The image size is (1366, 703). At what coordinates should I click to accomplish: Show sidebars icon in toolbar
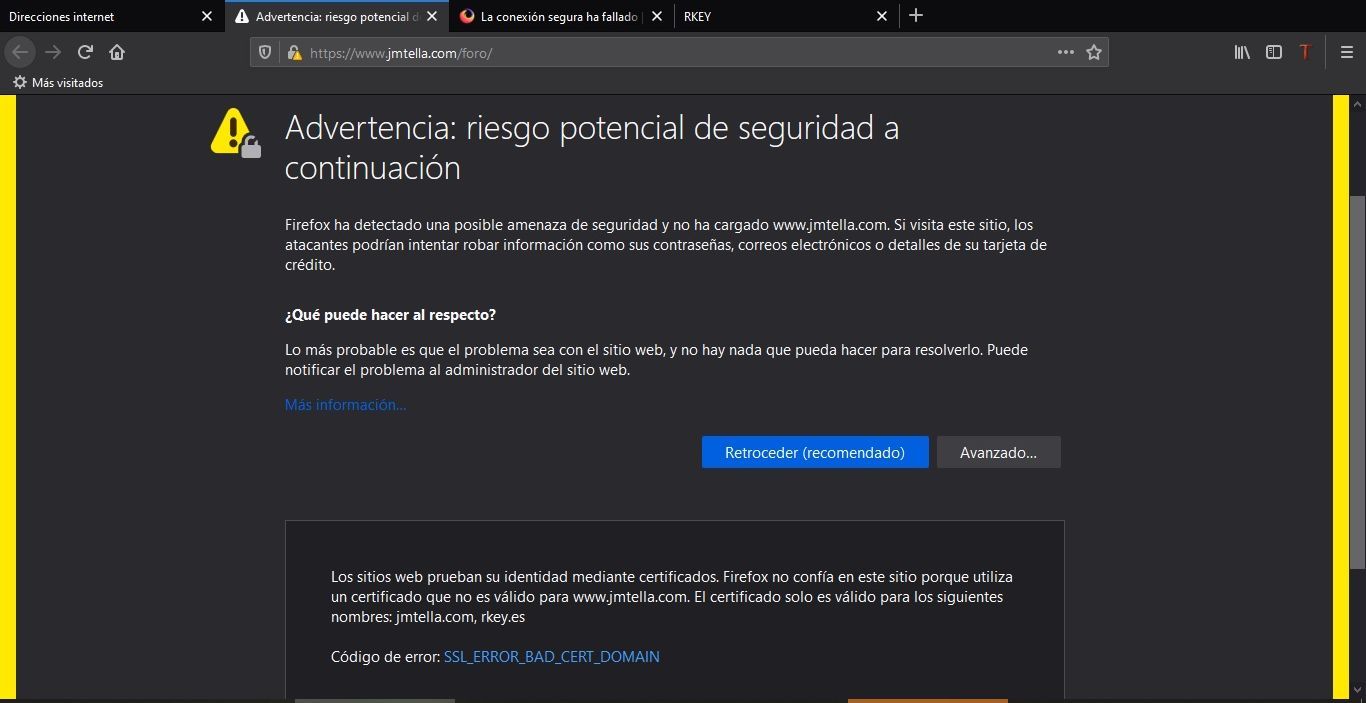pyautogui.click(x=1274, y=52)
